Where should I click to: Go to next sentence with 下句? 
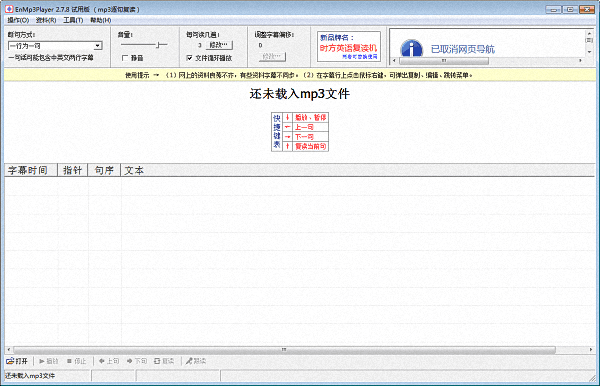[x=137, y=361]
